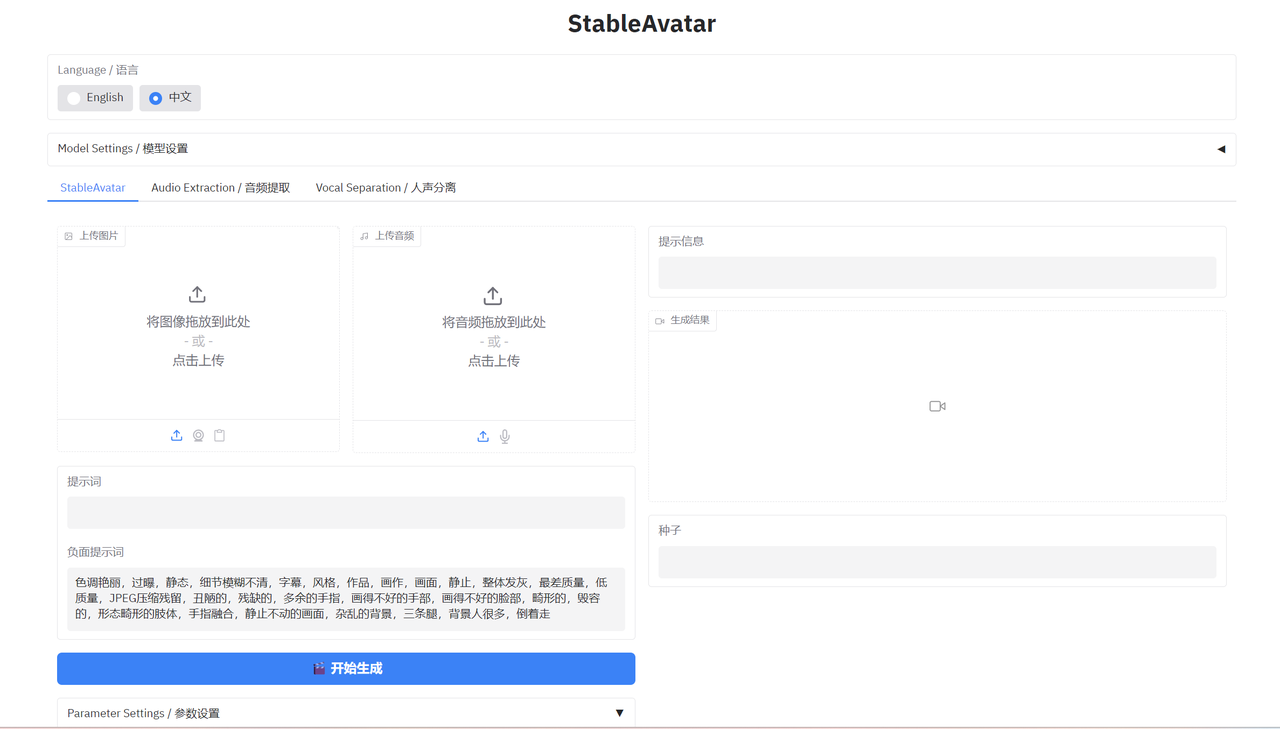Screen dimensions: 1280x729
Task: Click the music note icon beside 上传音频
Action: (x=365, y=237)
